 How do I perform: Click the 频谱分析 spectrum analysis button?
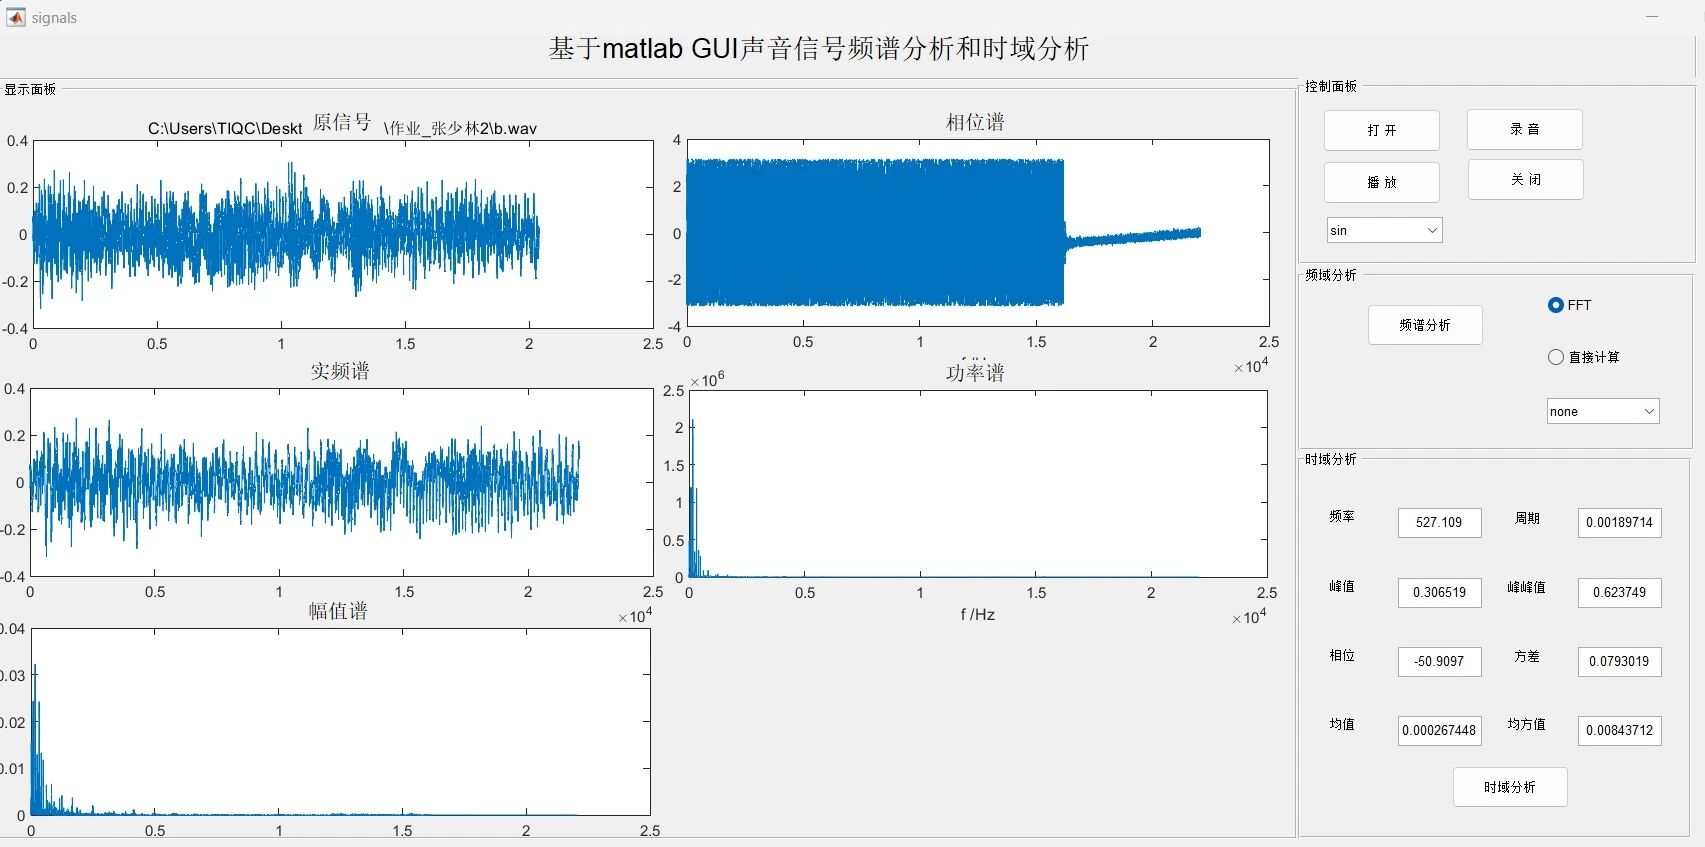(1425, 325)
